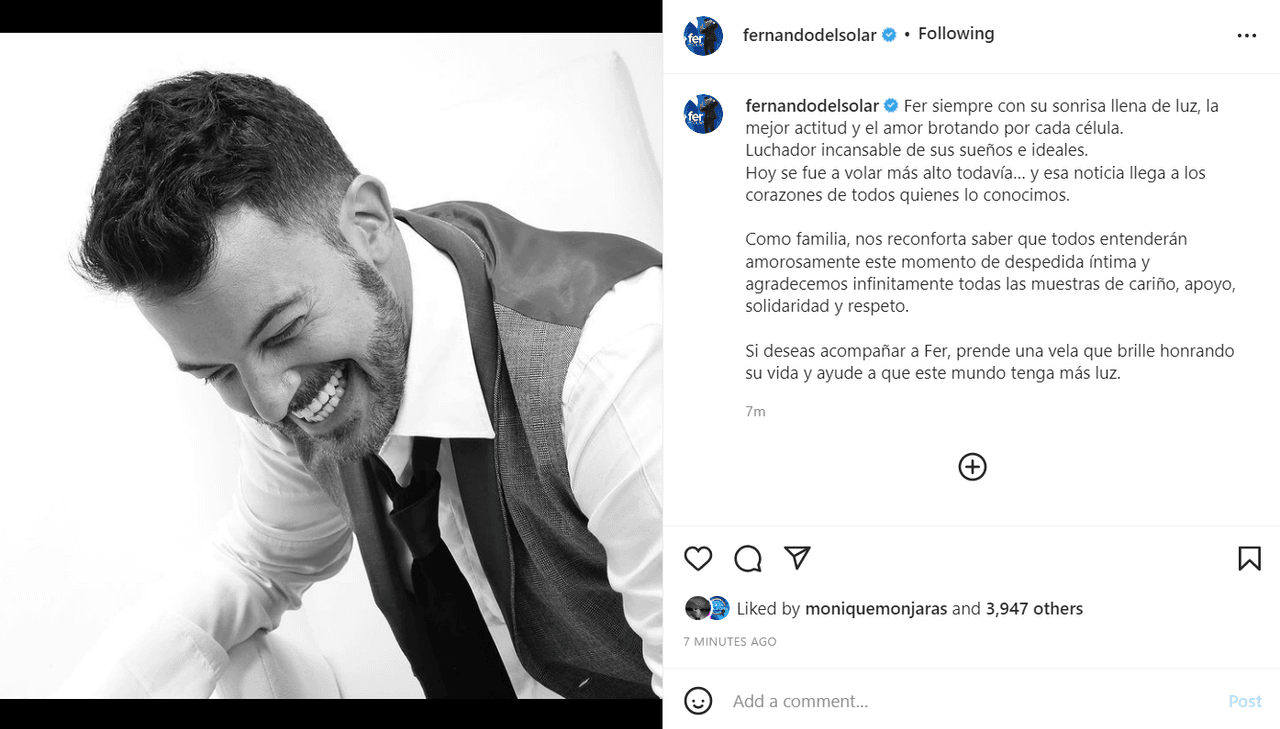
Task: Share the post via the paper plane icon
Action: 797,559
